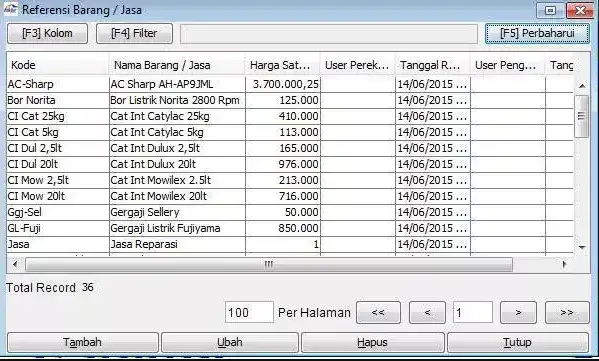The height and width of the screenshot is (361, 599).
Task: Click the vertical scrollbar down arrow
Action: (582, 248)
